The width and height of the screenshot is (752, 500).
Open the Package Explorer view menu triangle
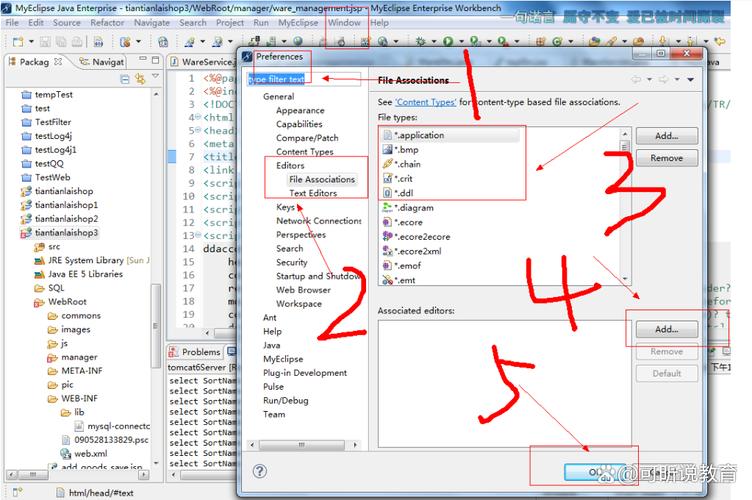coord(155,76)
